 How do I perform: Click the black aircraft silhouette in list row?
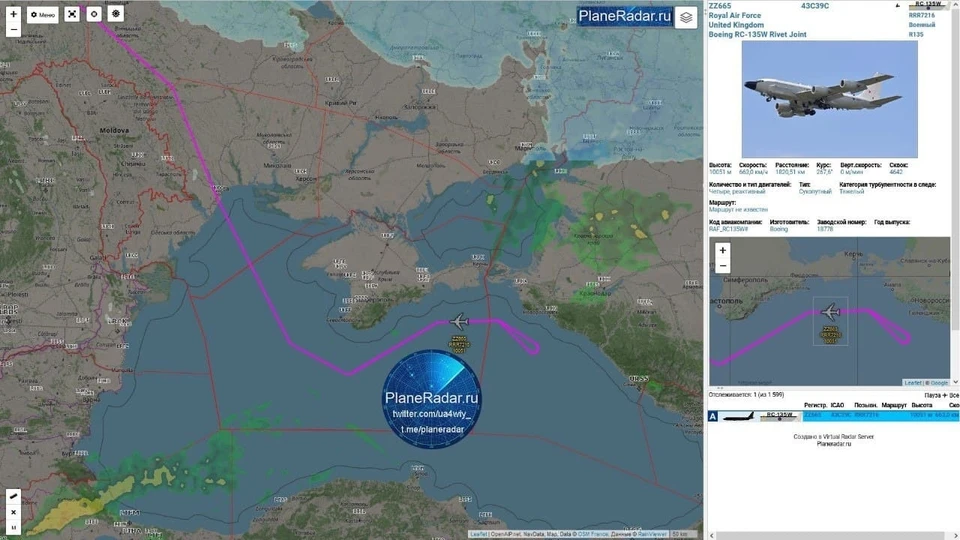click(x=738, y=416)
